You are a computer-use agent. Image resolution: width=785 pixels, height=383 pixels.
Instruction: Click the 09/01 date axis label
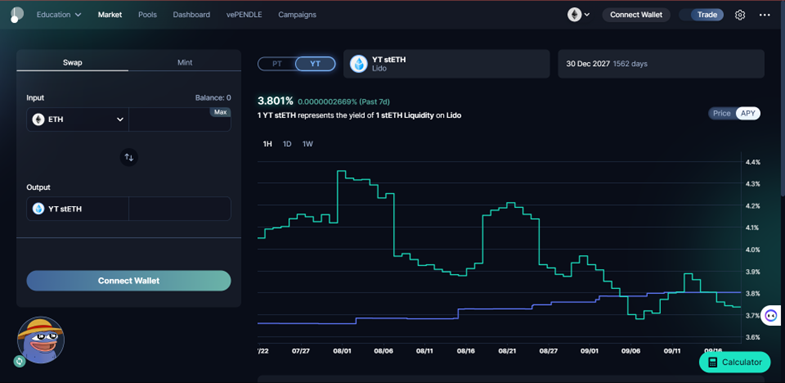(x=590, y=351)
